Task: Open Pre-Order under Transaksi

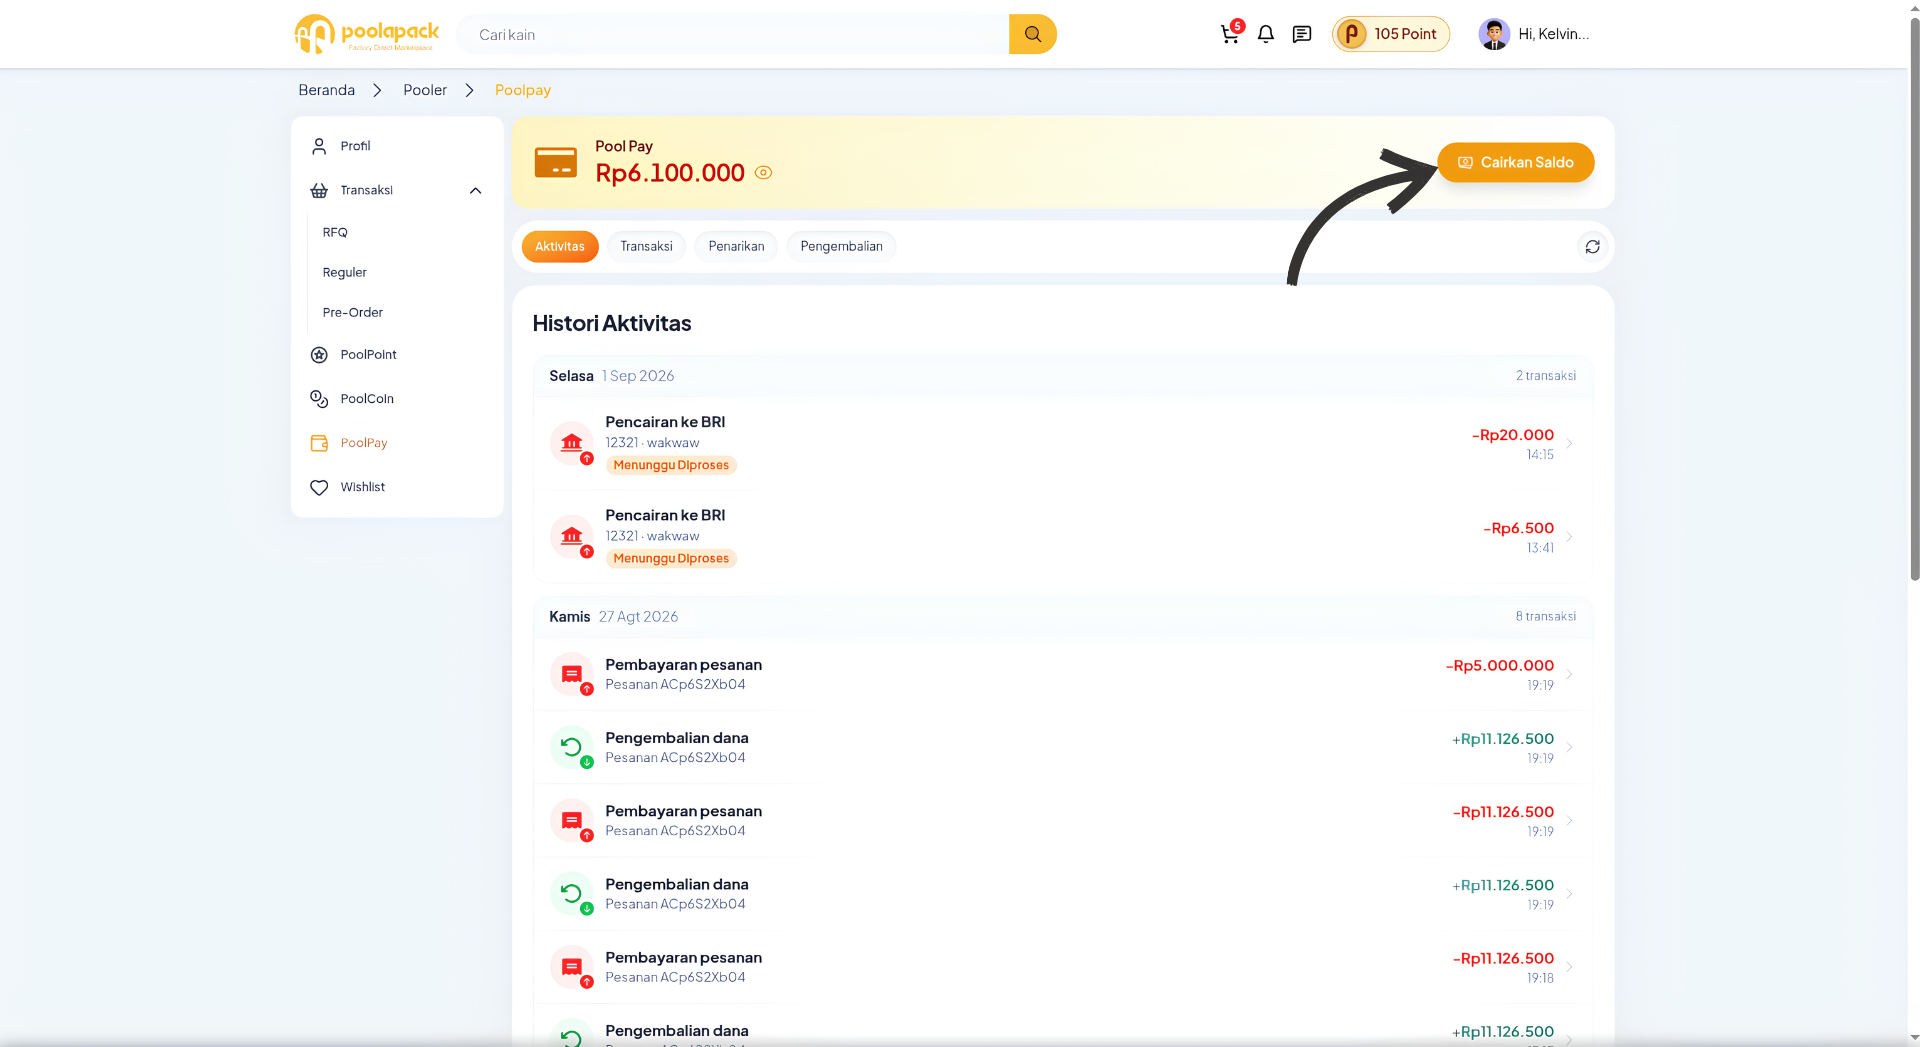Action: click(353, 312)
